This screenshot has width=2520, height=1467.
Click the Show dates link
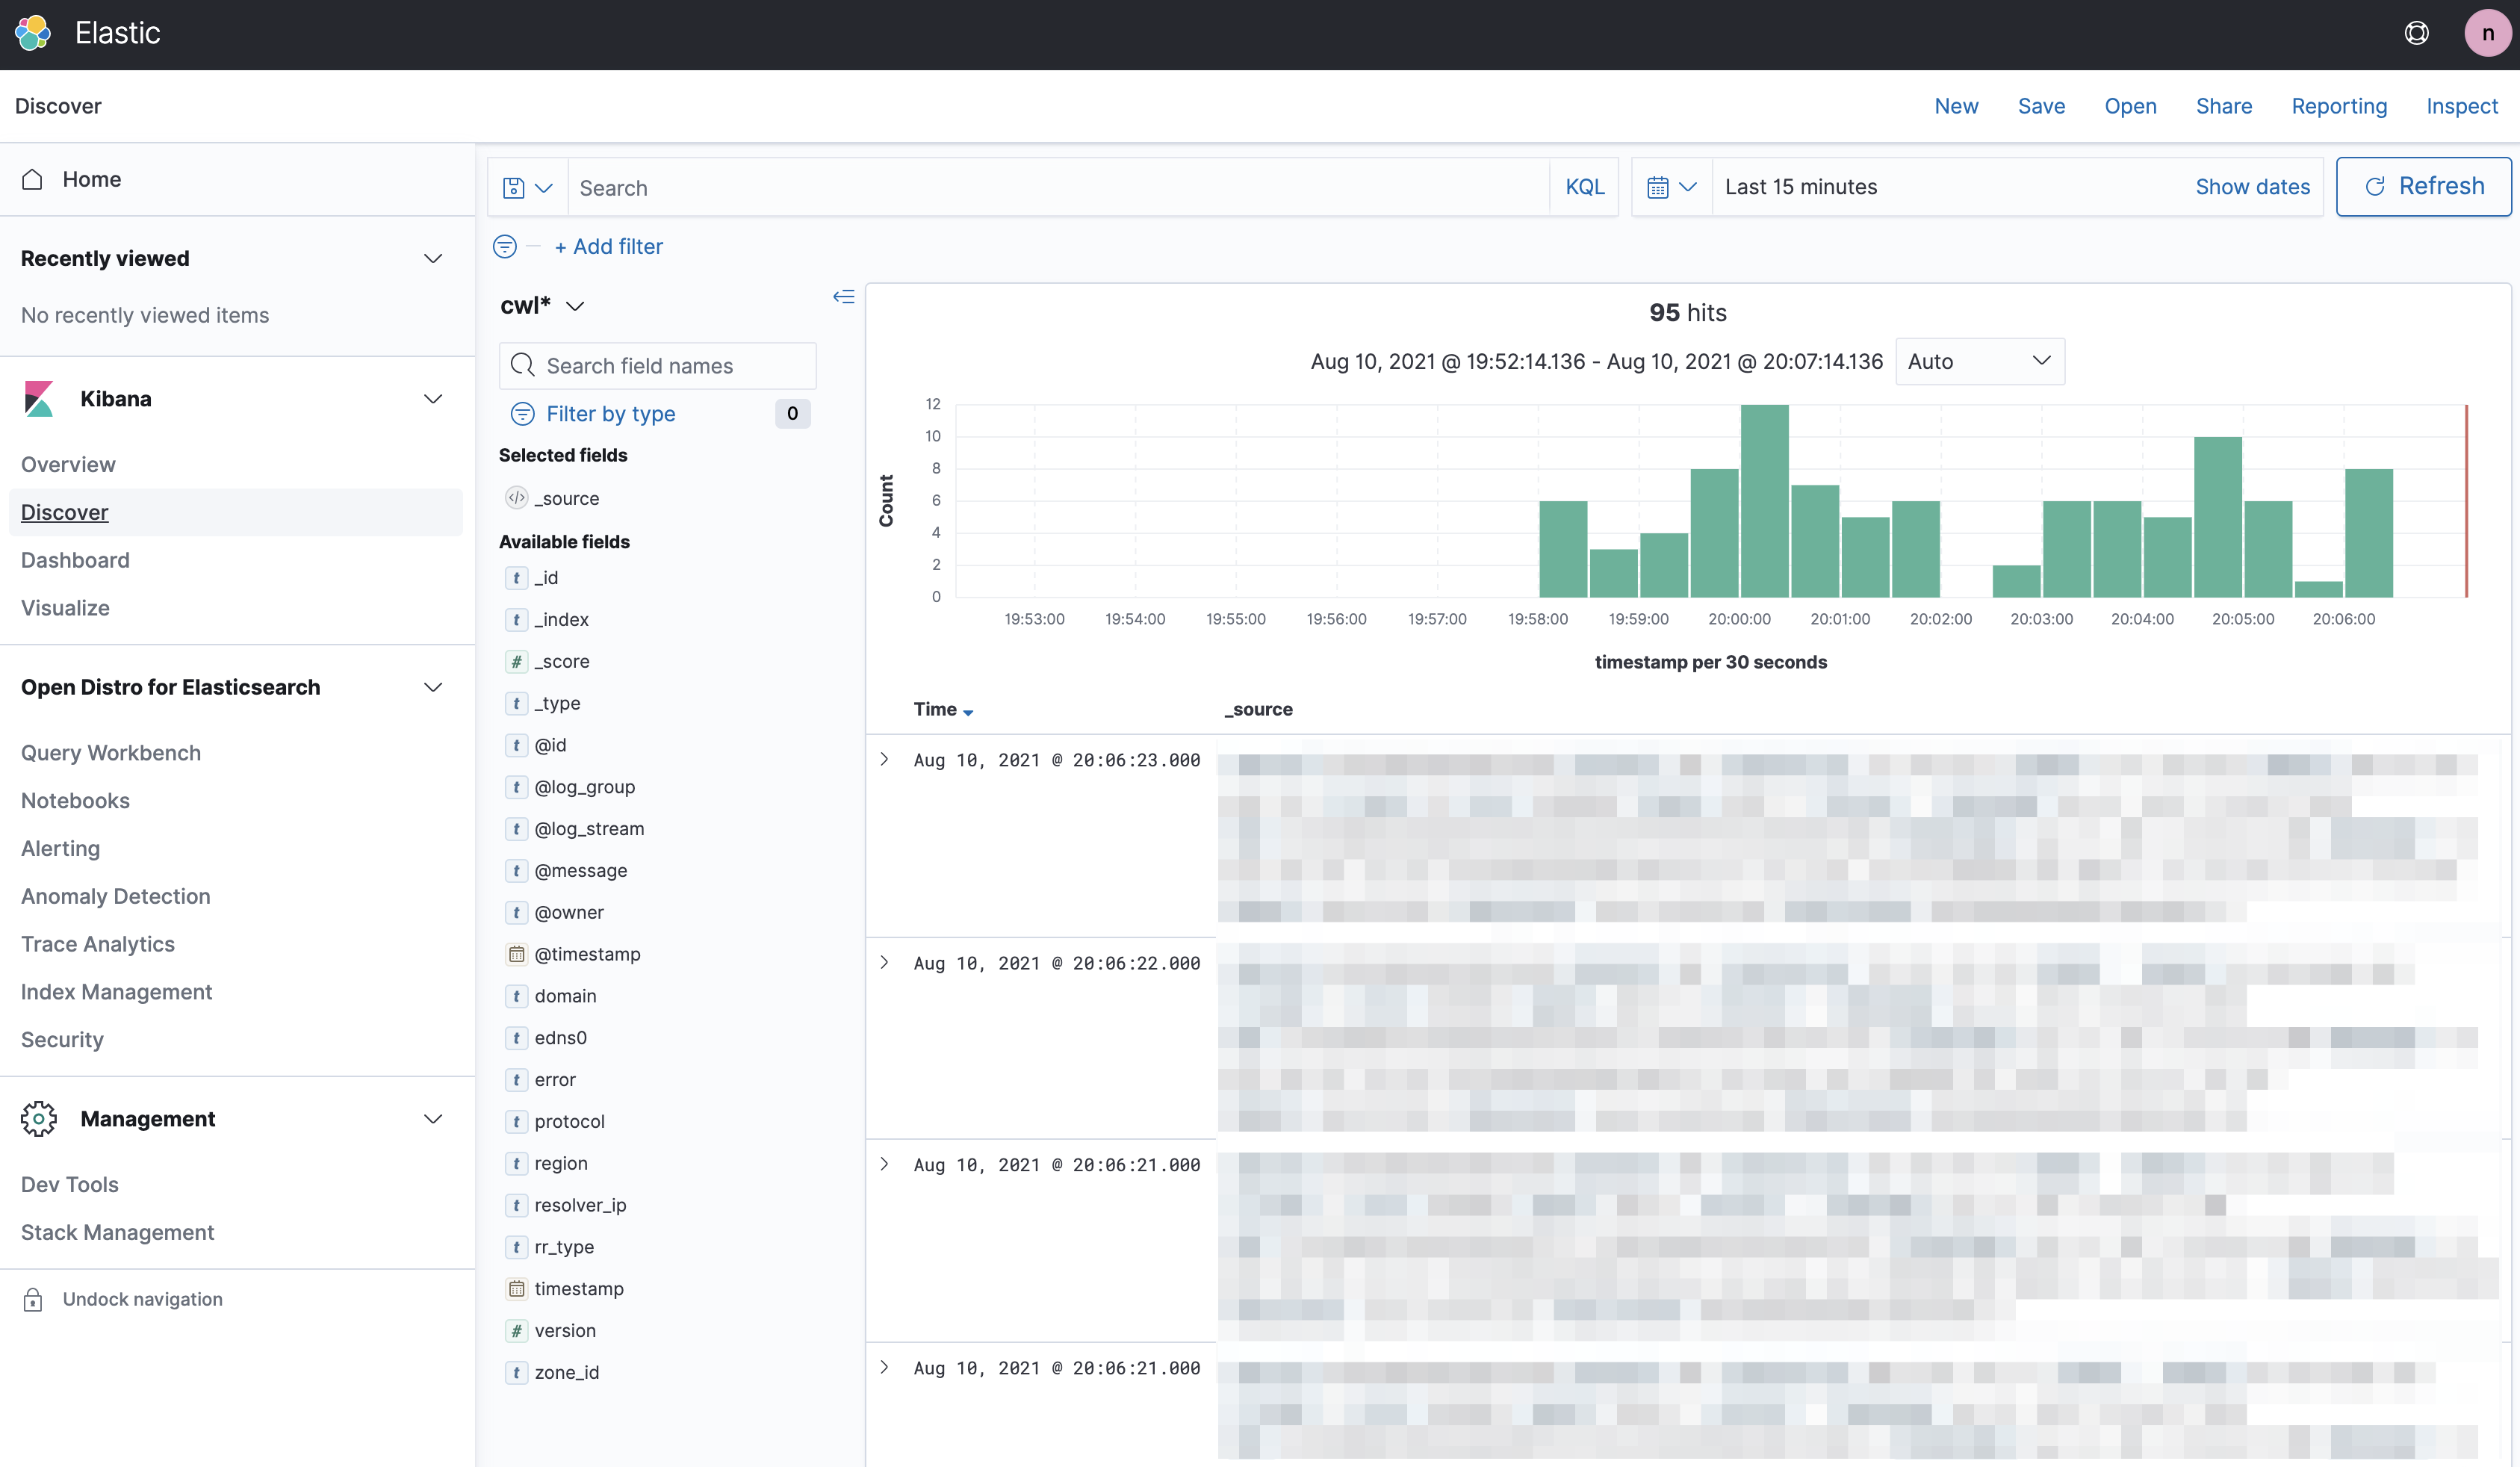pos(2252,187)
